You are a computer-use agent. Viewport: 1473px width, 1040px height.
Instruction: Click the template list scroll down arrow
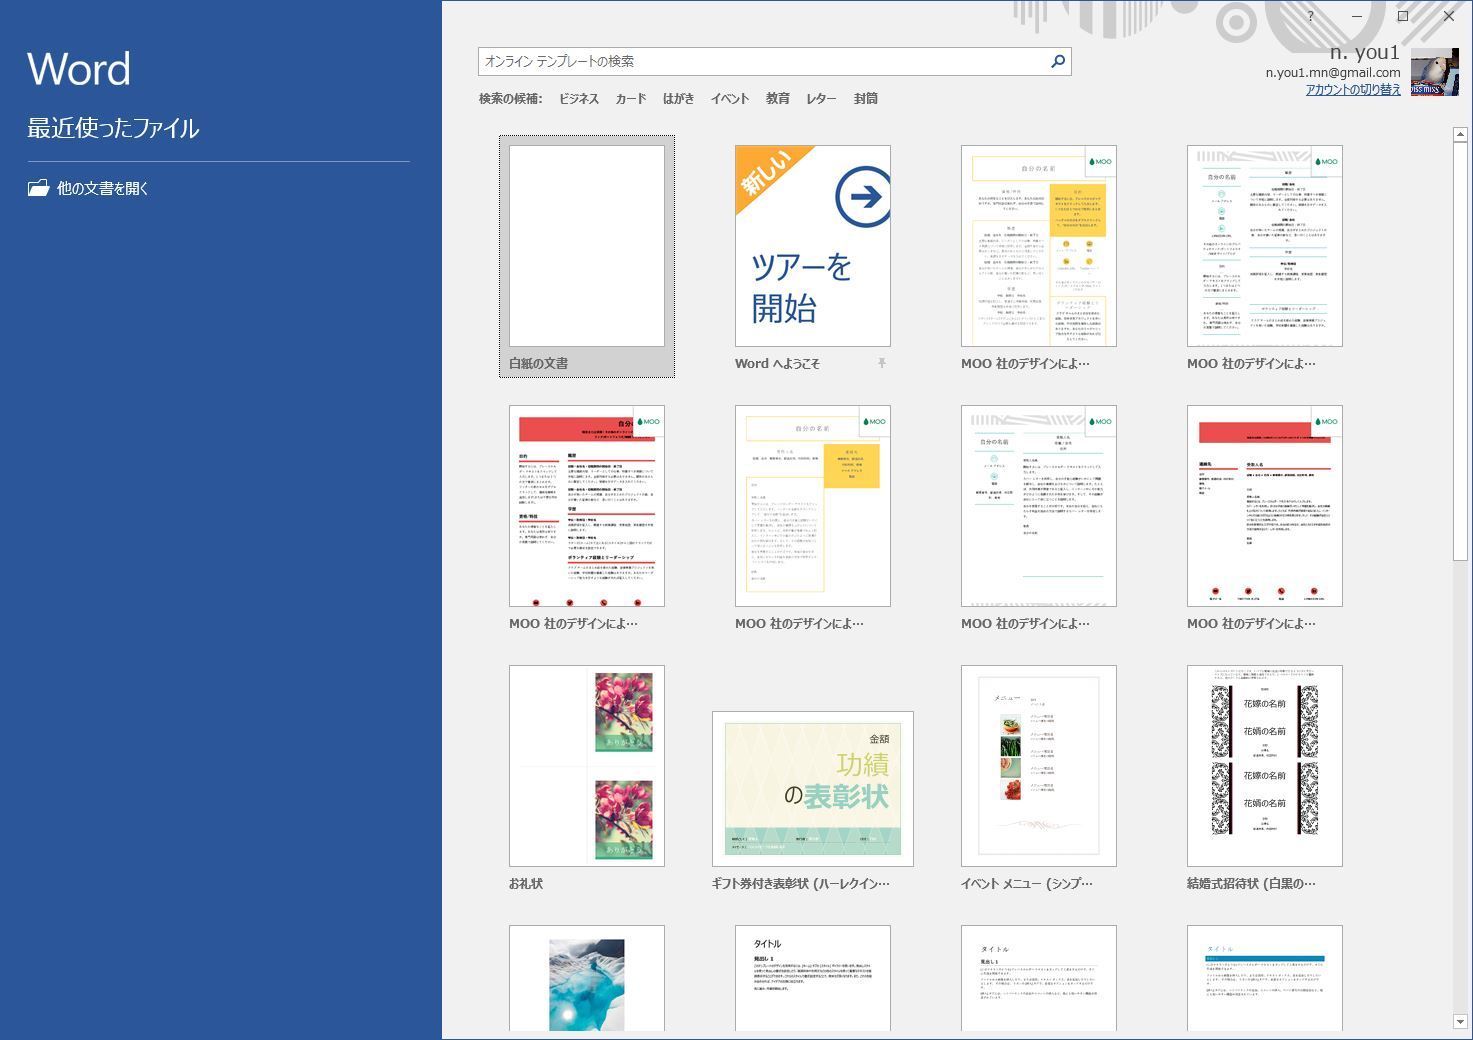coord(1459,1022)
